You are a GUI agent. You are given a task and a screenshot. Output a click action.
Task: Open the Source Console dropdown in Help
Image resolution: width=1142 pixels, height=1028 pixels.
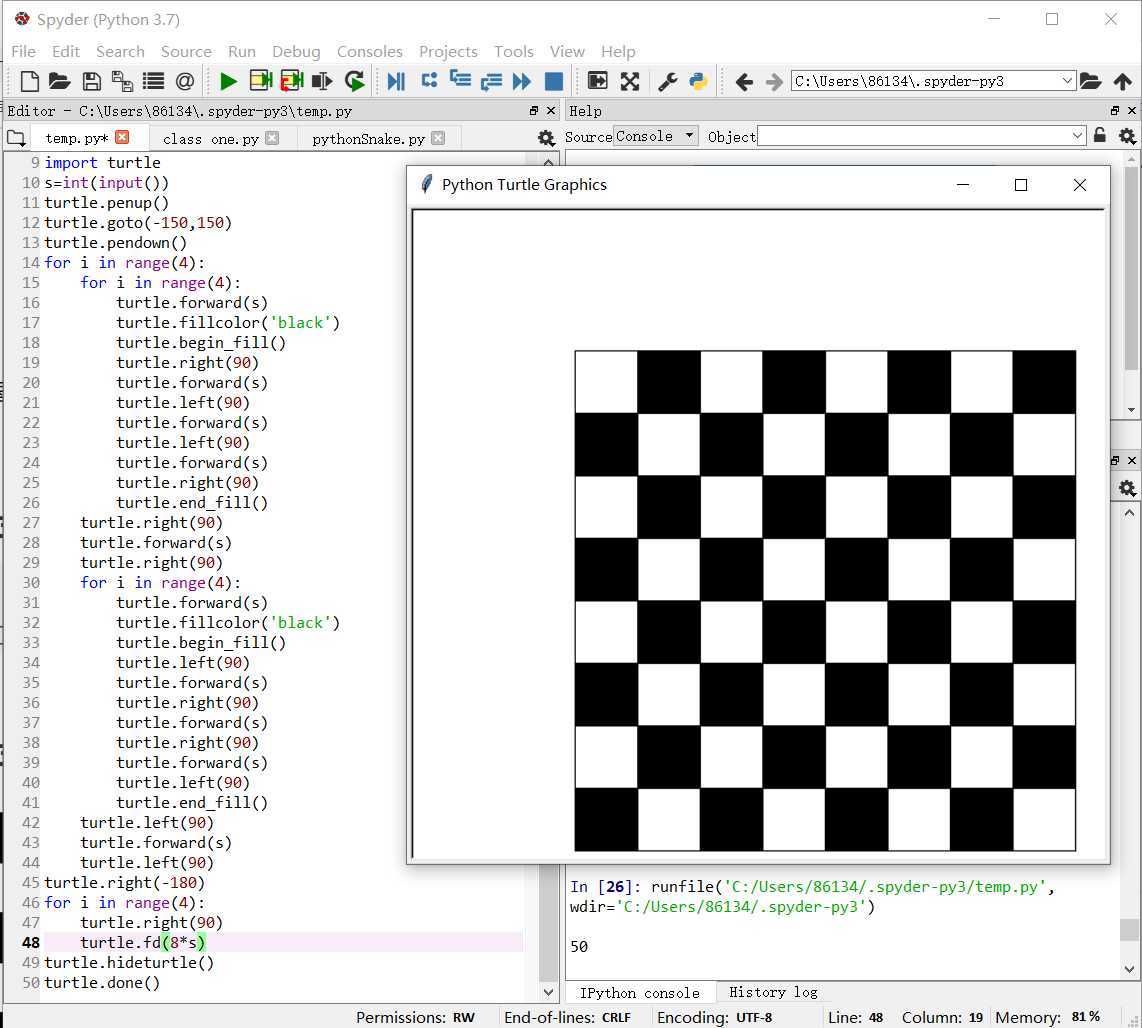655,136
